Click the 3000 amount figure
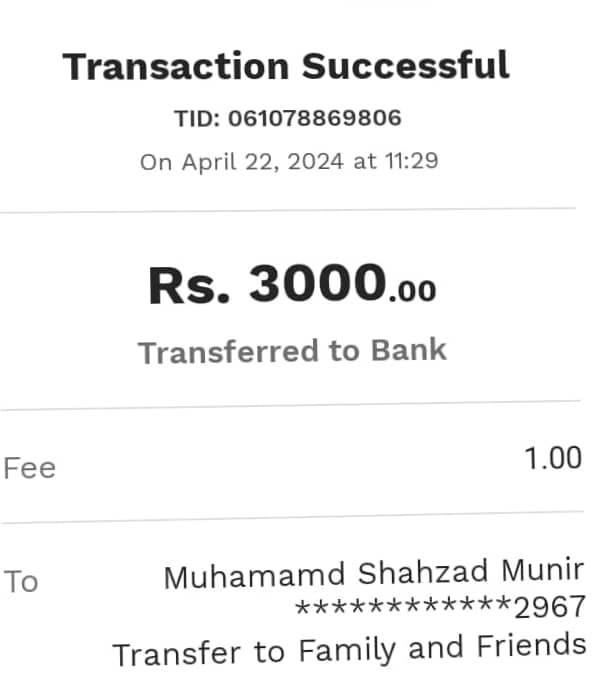Screen dimensions: 600x680 [x=317, y=283]
